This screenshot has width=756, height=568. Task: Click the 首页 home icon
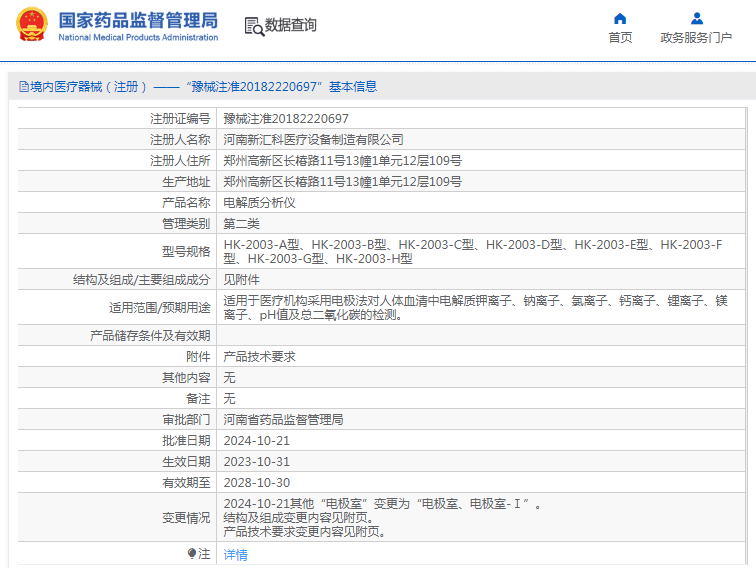click(x=620, y=19)
